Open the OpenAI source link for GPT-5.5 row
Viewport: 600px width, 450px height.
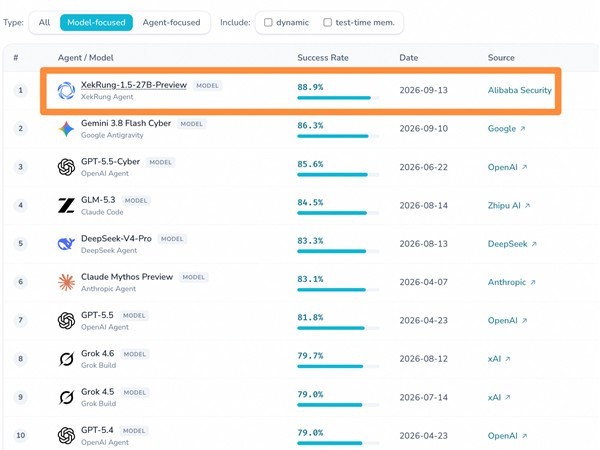[x=502, y=321]
